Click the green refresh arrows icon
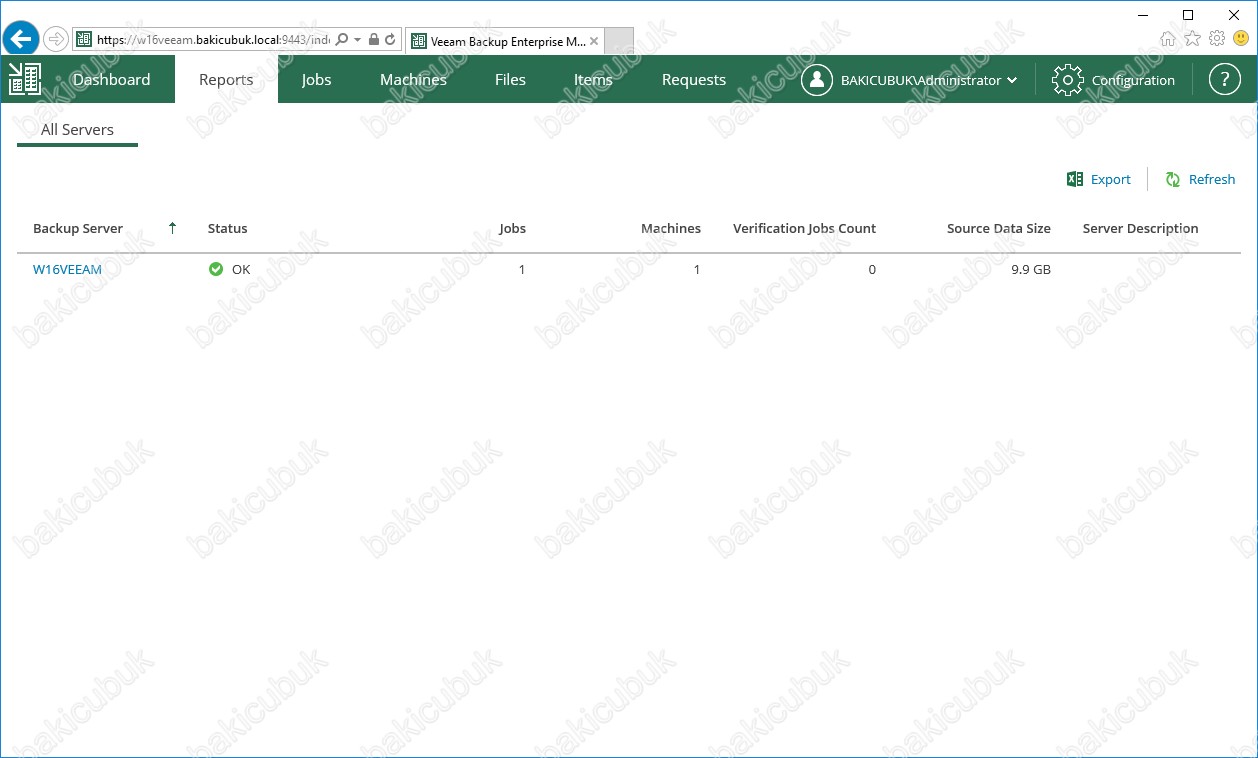 tap(1173, 179)
